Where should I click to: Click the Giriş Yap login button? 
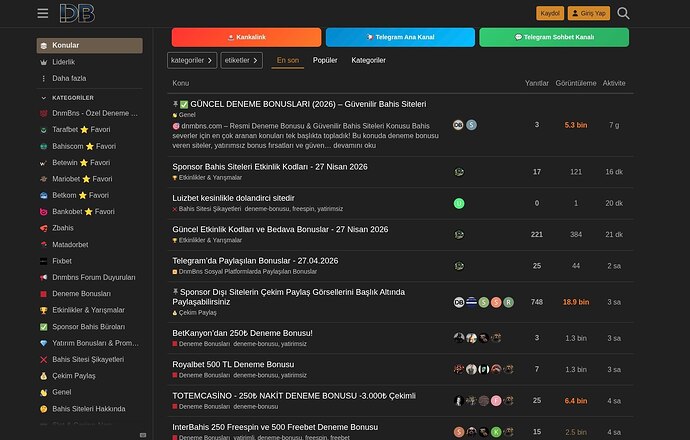588,13
